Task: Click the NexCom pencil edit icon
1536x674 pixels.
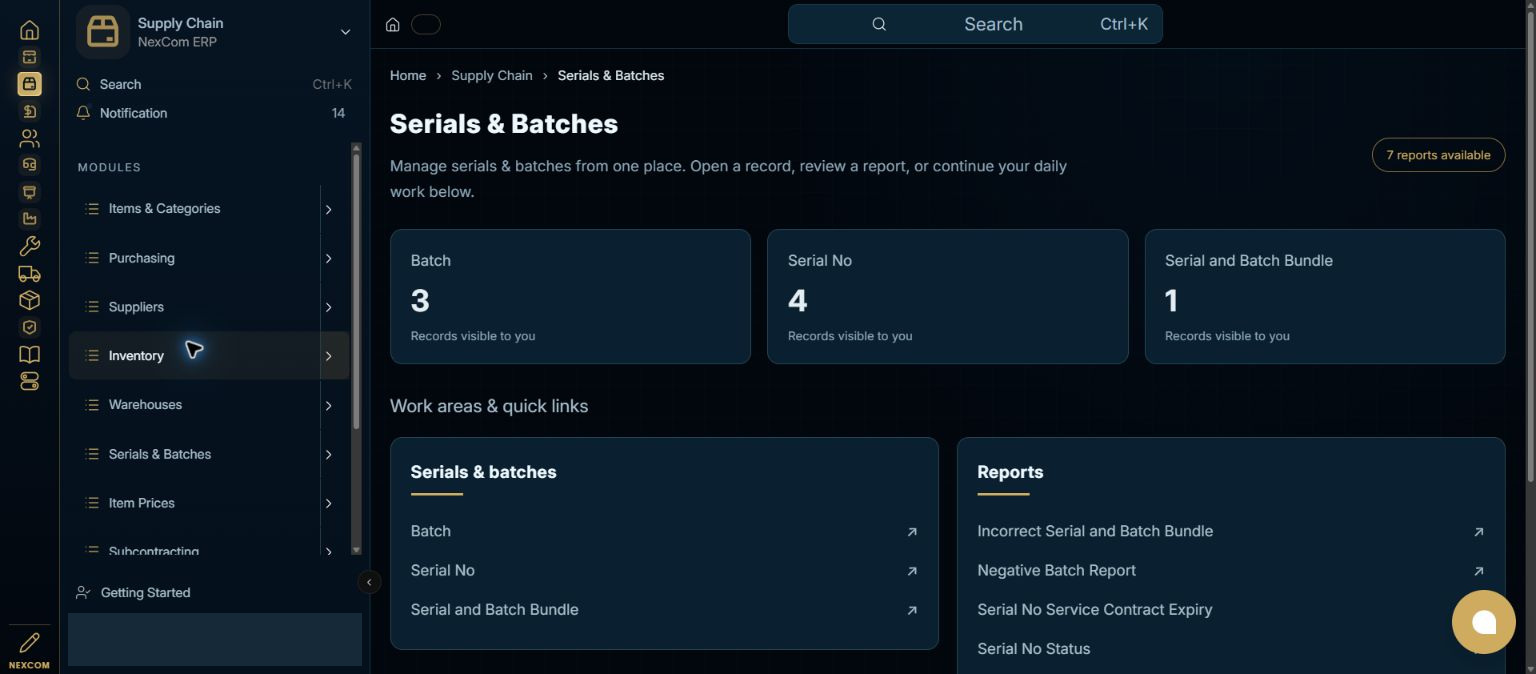Action: click(29, 643)
